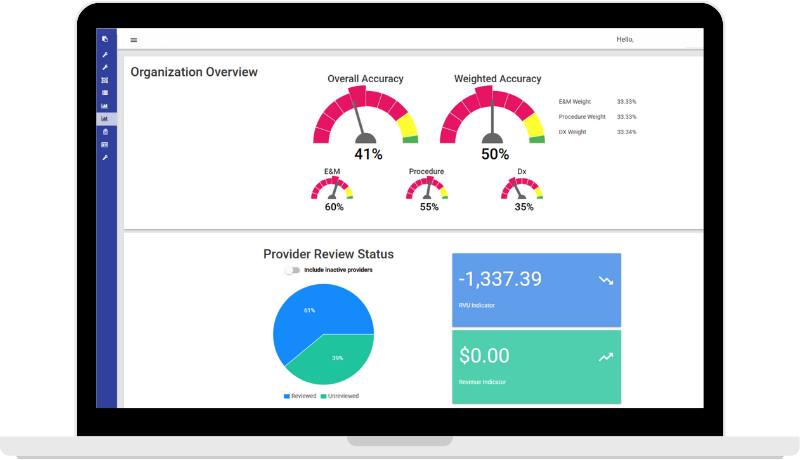Click the clipboard icon in the sidebar

click(x=105, y=132)
